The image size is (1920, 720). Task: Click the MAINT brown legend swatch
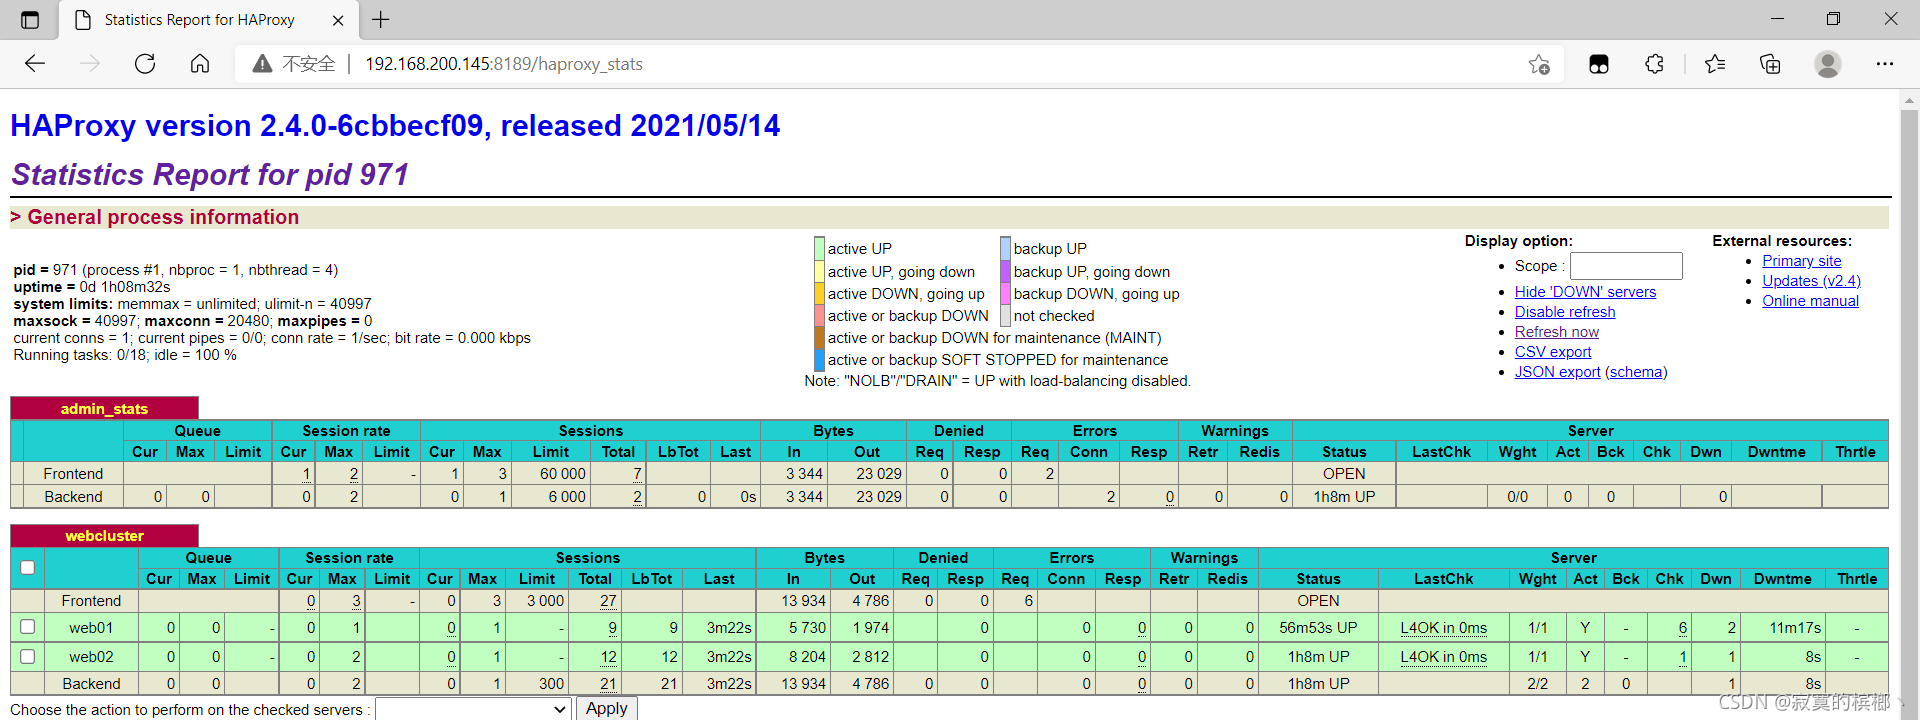[x=819, y=337]
